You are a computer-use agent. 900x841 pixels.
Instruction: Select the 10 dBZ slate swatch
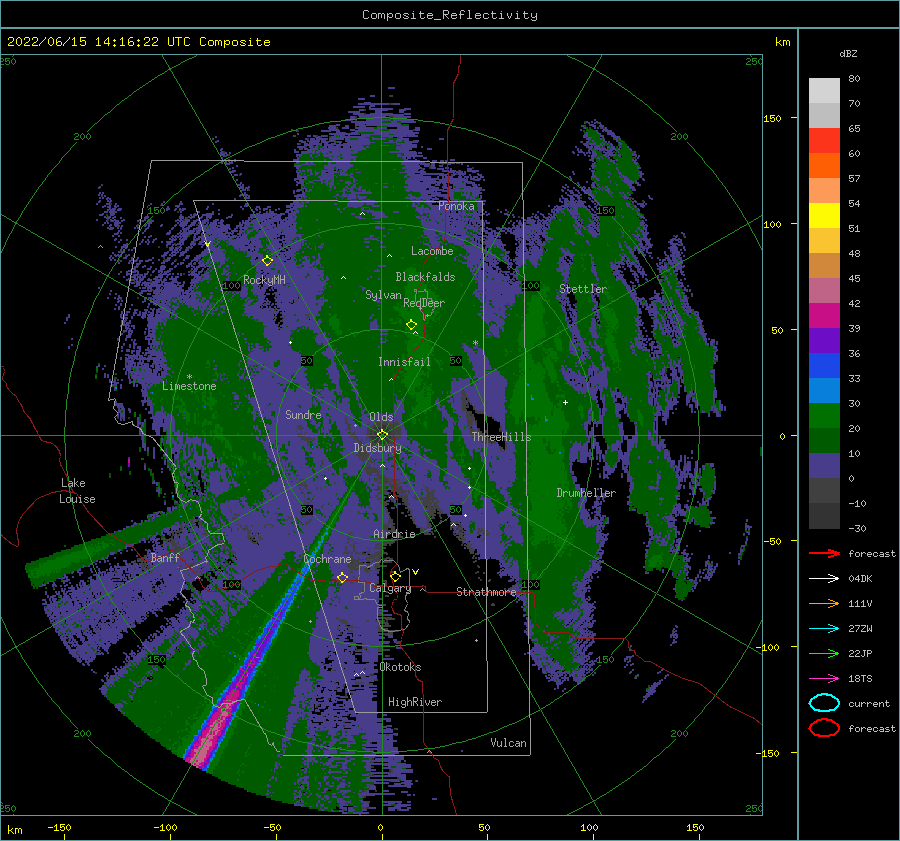tap(824, 466)
